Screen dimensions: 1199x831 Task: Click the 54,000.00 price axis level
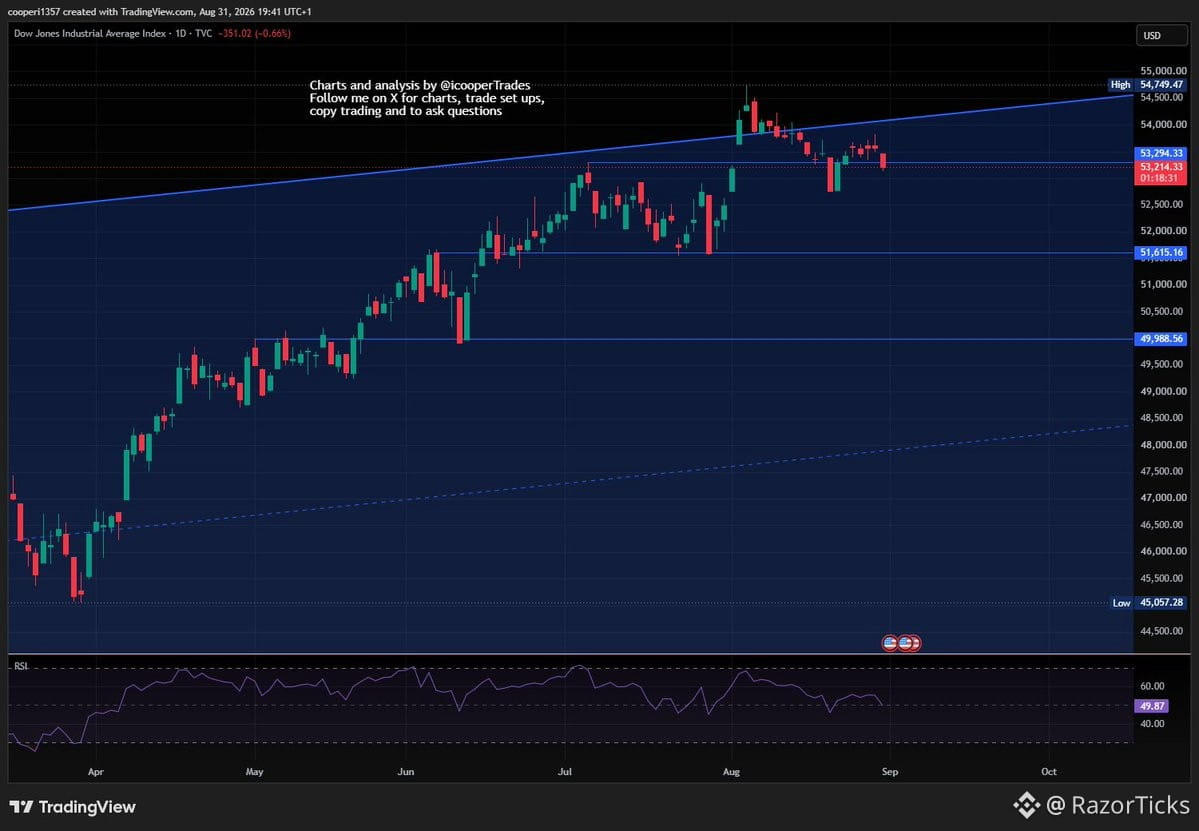point(1163,124)
